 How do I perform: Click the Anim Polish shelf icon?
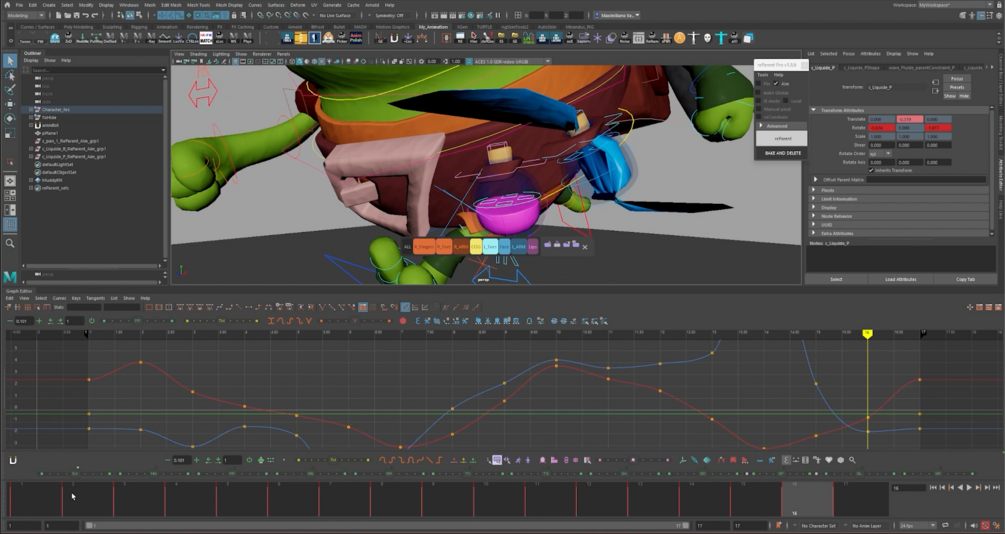356,38
